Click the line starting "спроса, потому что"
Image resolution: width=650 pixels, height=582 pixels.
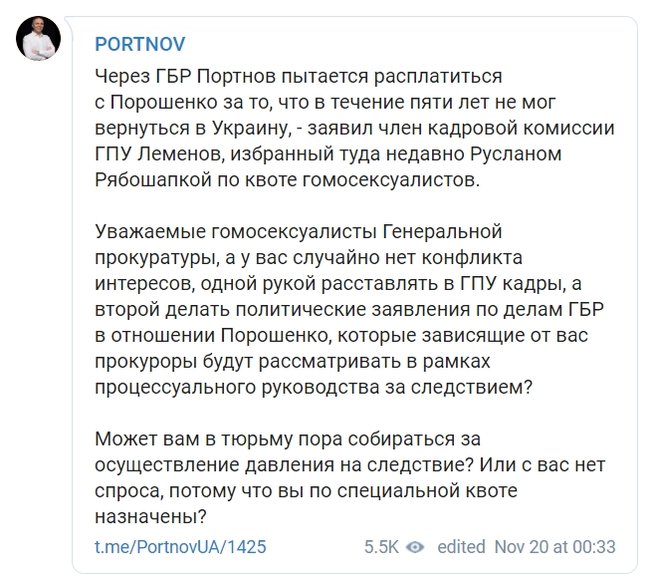click(306, 491)
